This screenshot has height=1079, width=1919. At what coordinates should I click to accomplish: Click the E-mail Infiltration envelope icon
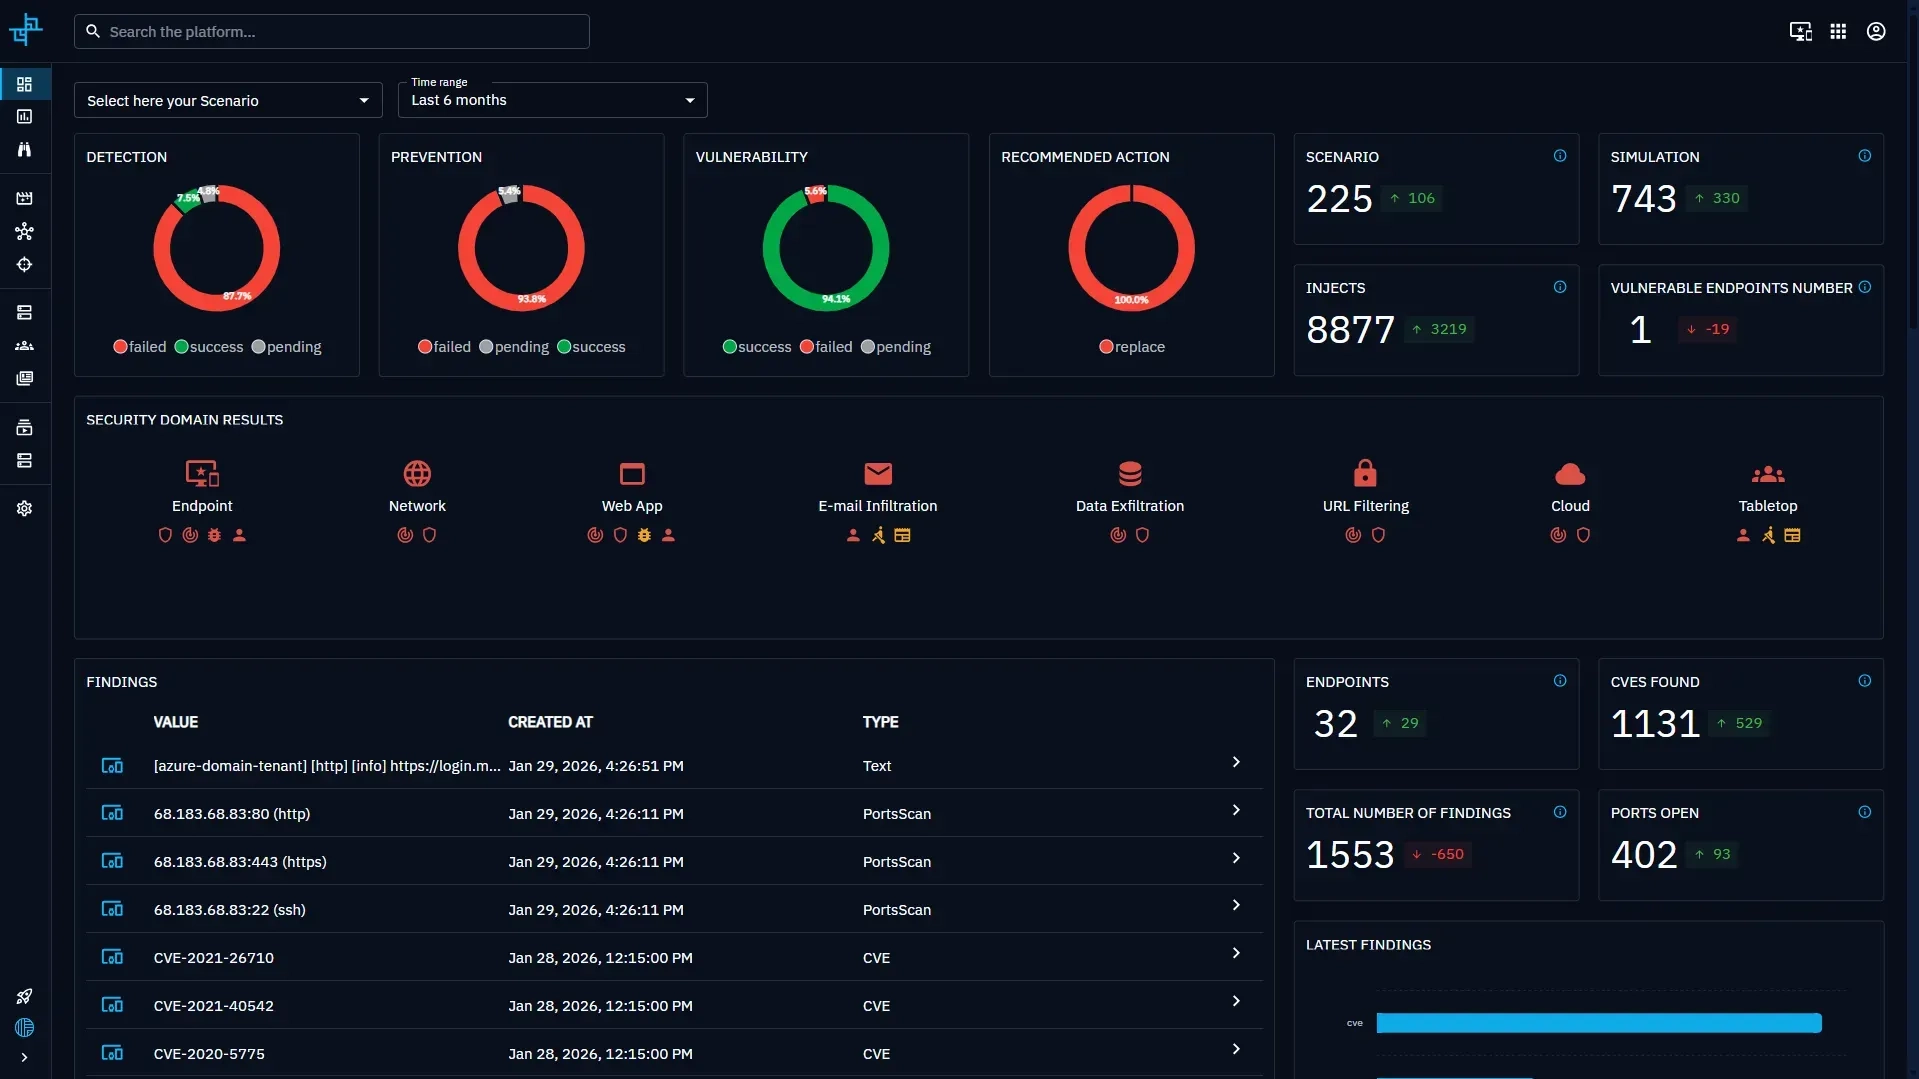click(x=877, y=473)
